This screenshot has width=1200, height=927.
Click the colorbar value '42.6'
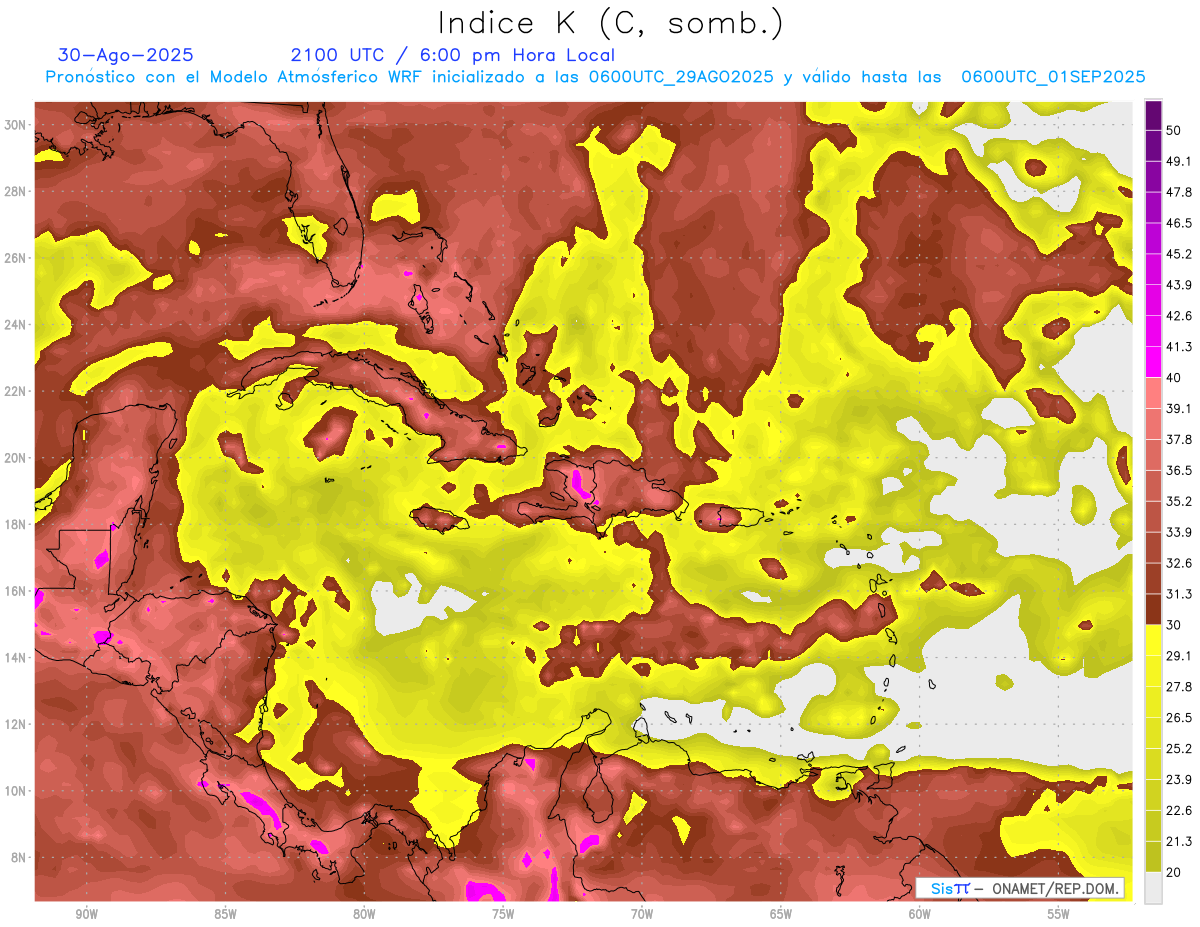1179,316
